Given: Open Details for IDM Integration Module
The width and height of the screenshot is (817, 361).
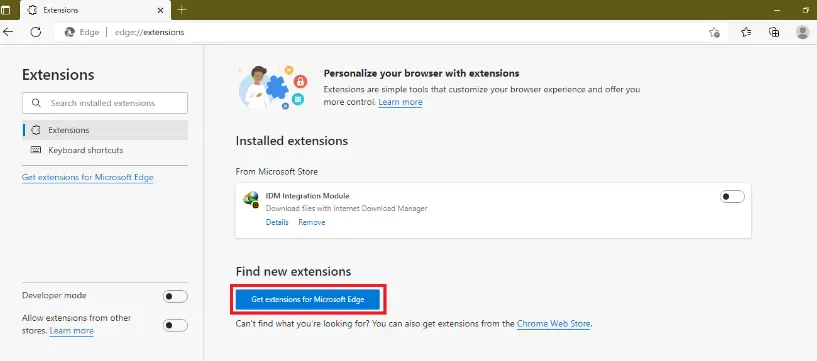Looking at the screenshot, I should 277,222.
